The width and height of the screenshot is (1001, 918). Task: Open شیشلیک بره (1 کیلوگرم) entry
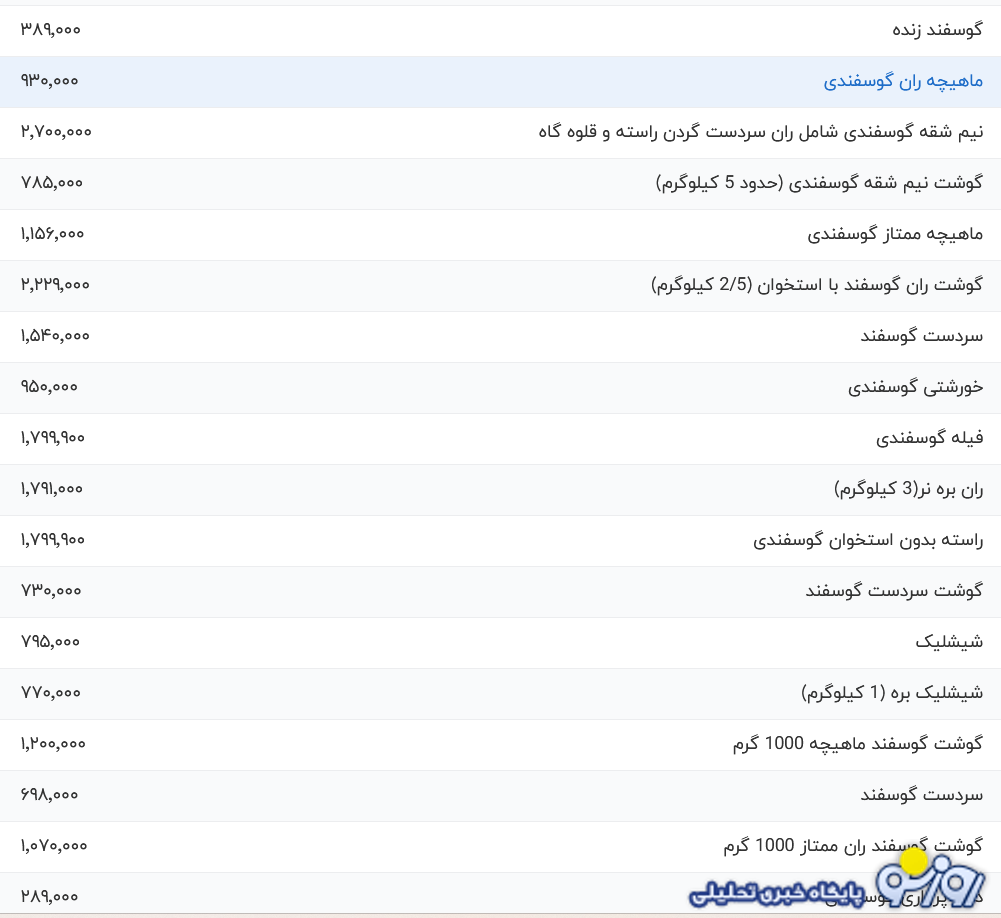tap(891, 693)
